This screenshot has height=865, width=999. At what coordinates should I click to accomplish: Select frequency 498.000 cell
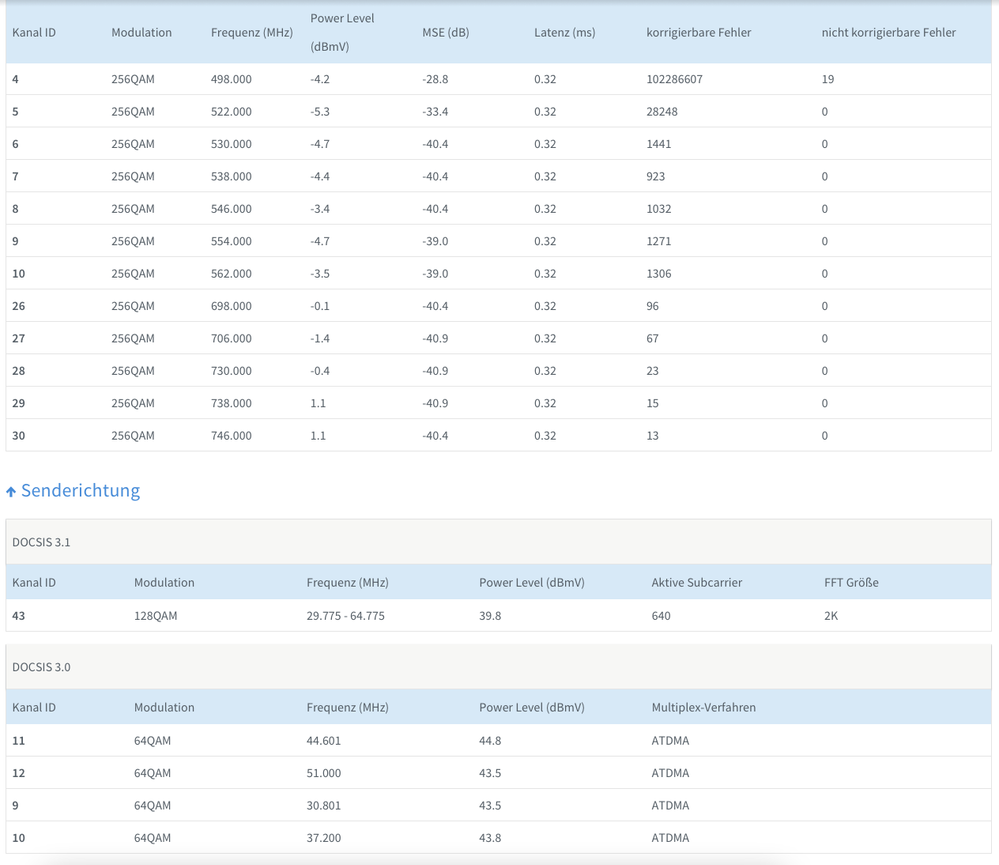click(x=231, y=79)
